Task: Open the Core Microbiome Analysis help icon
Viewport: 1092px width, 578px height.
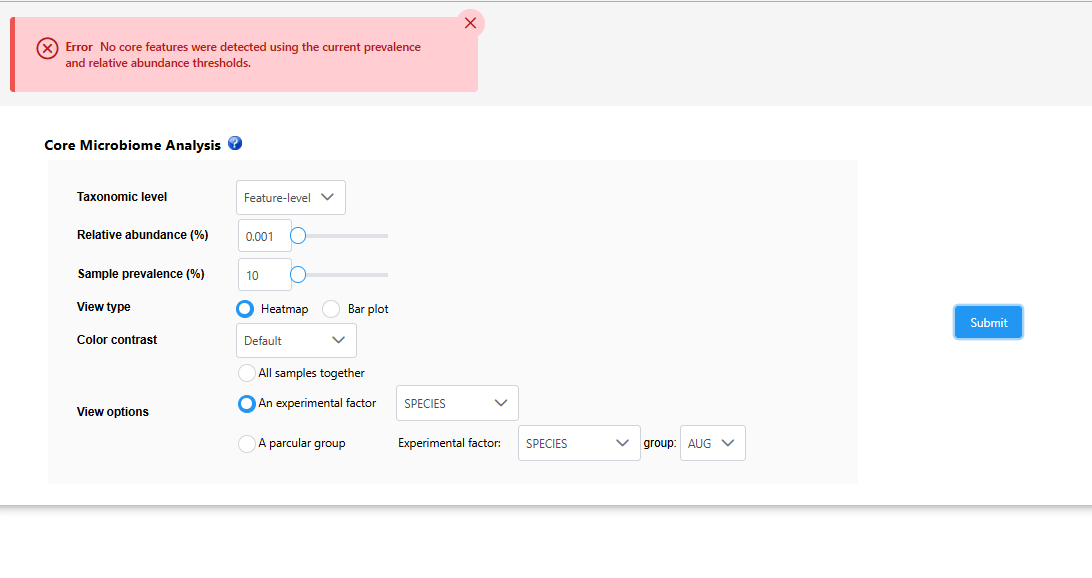Action: click(x=235, y=144)
